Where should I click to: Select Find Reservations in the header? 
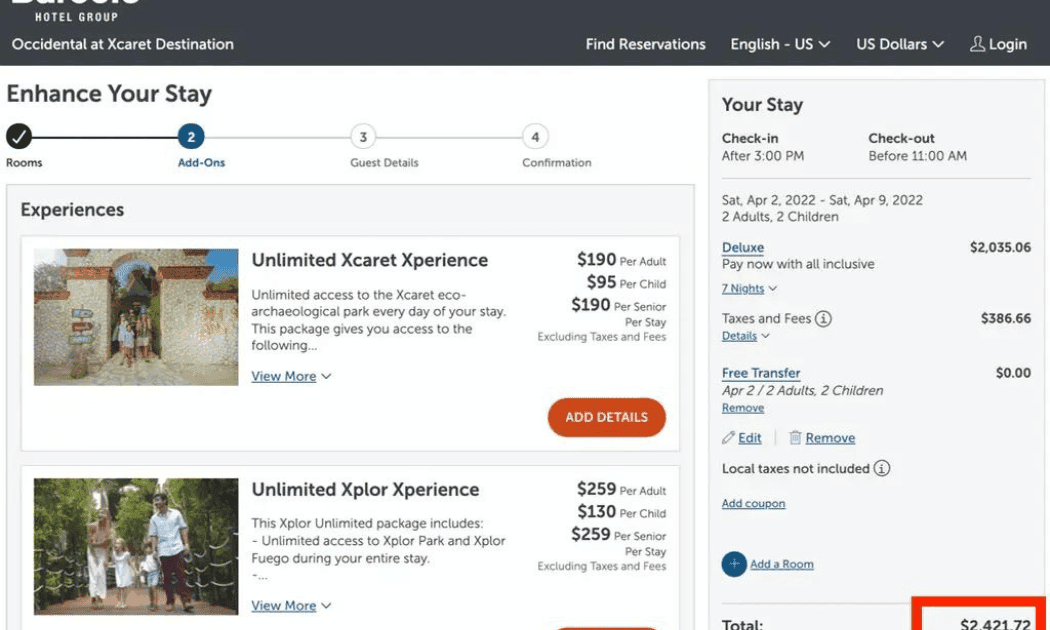click(x=645, y=44)
